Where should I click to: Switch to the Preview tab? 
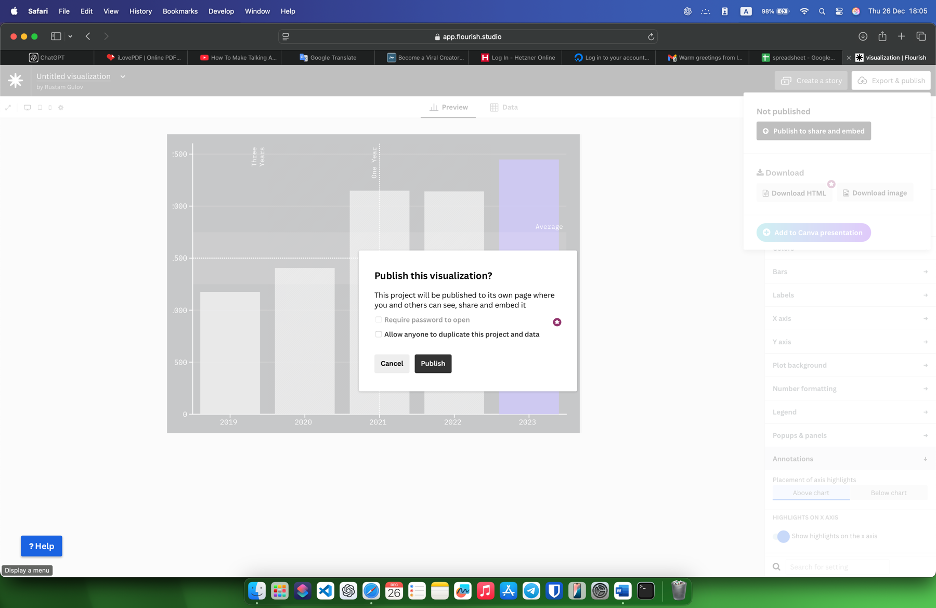click(448, 107)
